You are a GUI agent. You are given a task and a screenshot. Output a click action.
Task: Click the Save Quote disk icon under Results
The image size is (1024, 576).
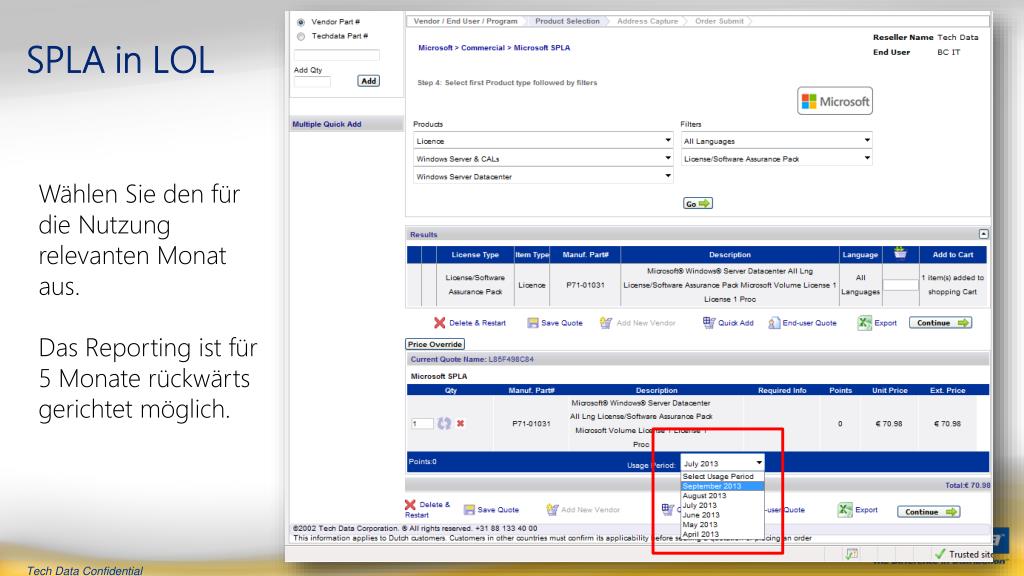click(533, 323)
